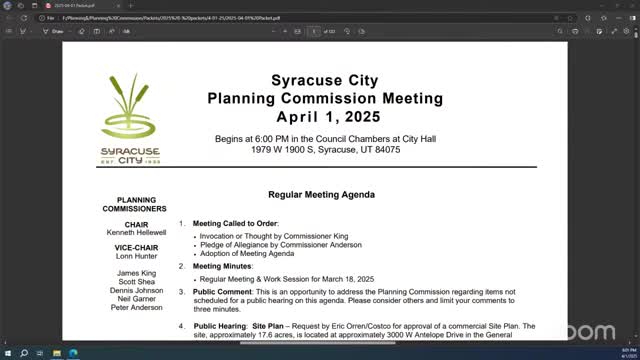Click vice-chair name 'Lonn Hunter'
The height and width of the screenshot is (360, 640).
[136, 256]
